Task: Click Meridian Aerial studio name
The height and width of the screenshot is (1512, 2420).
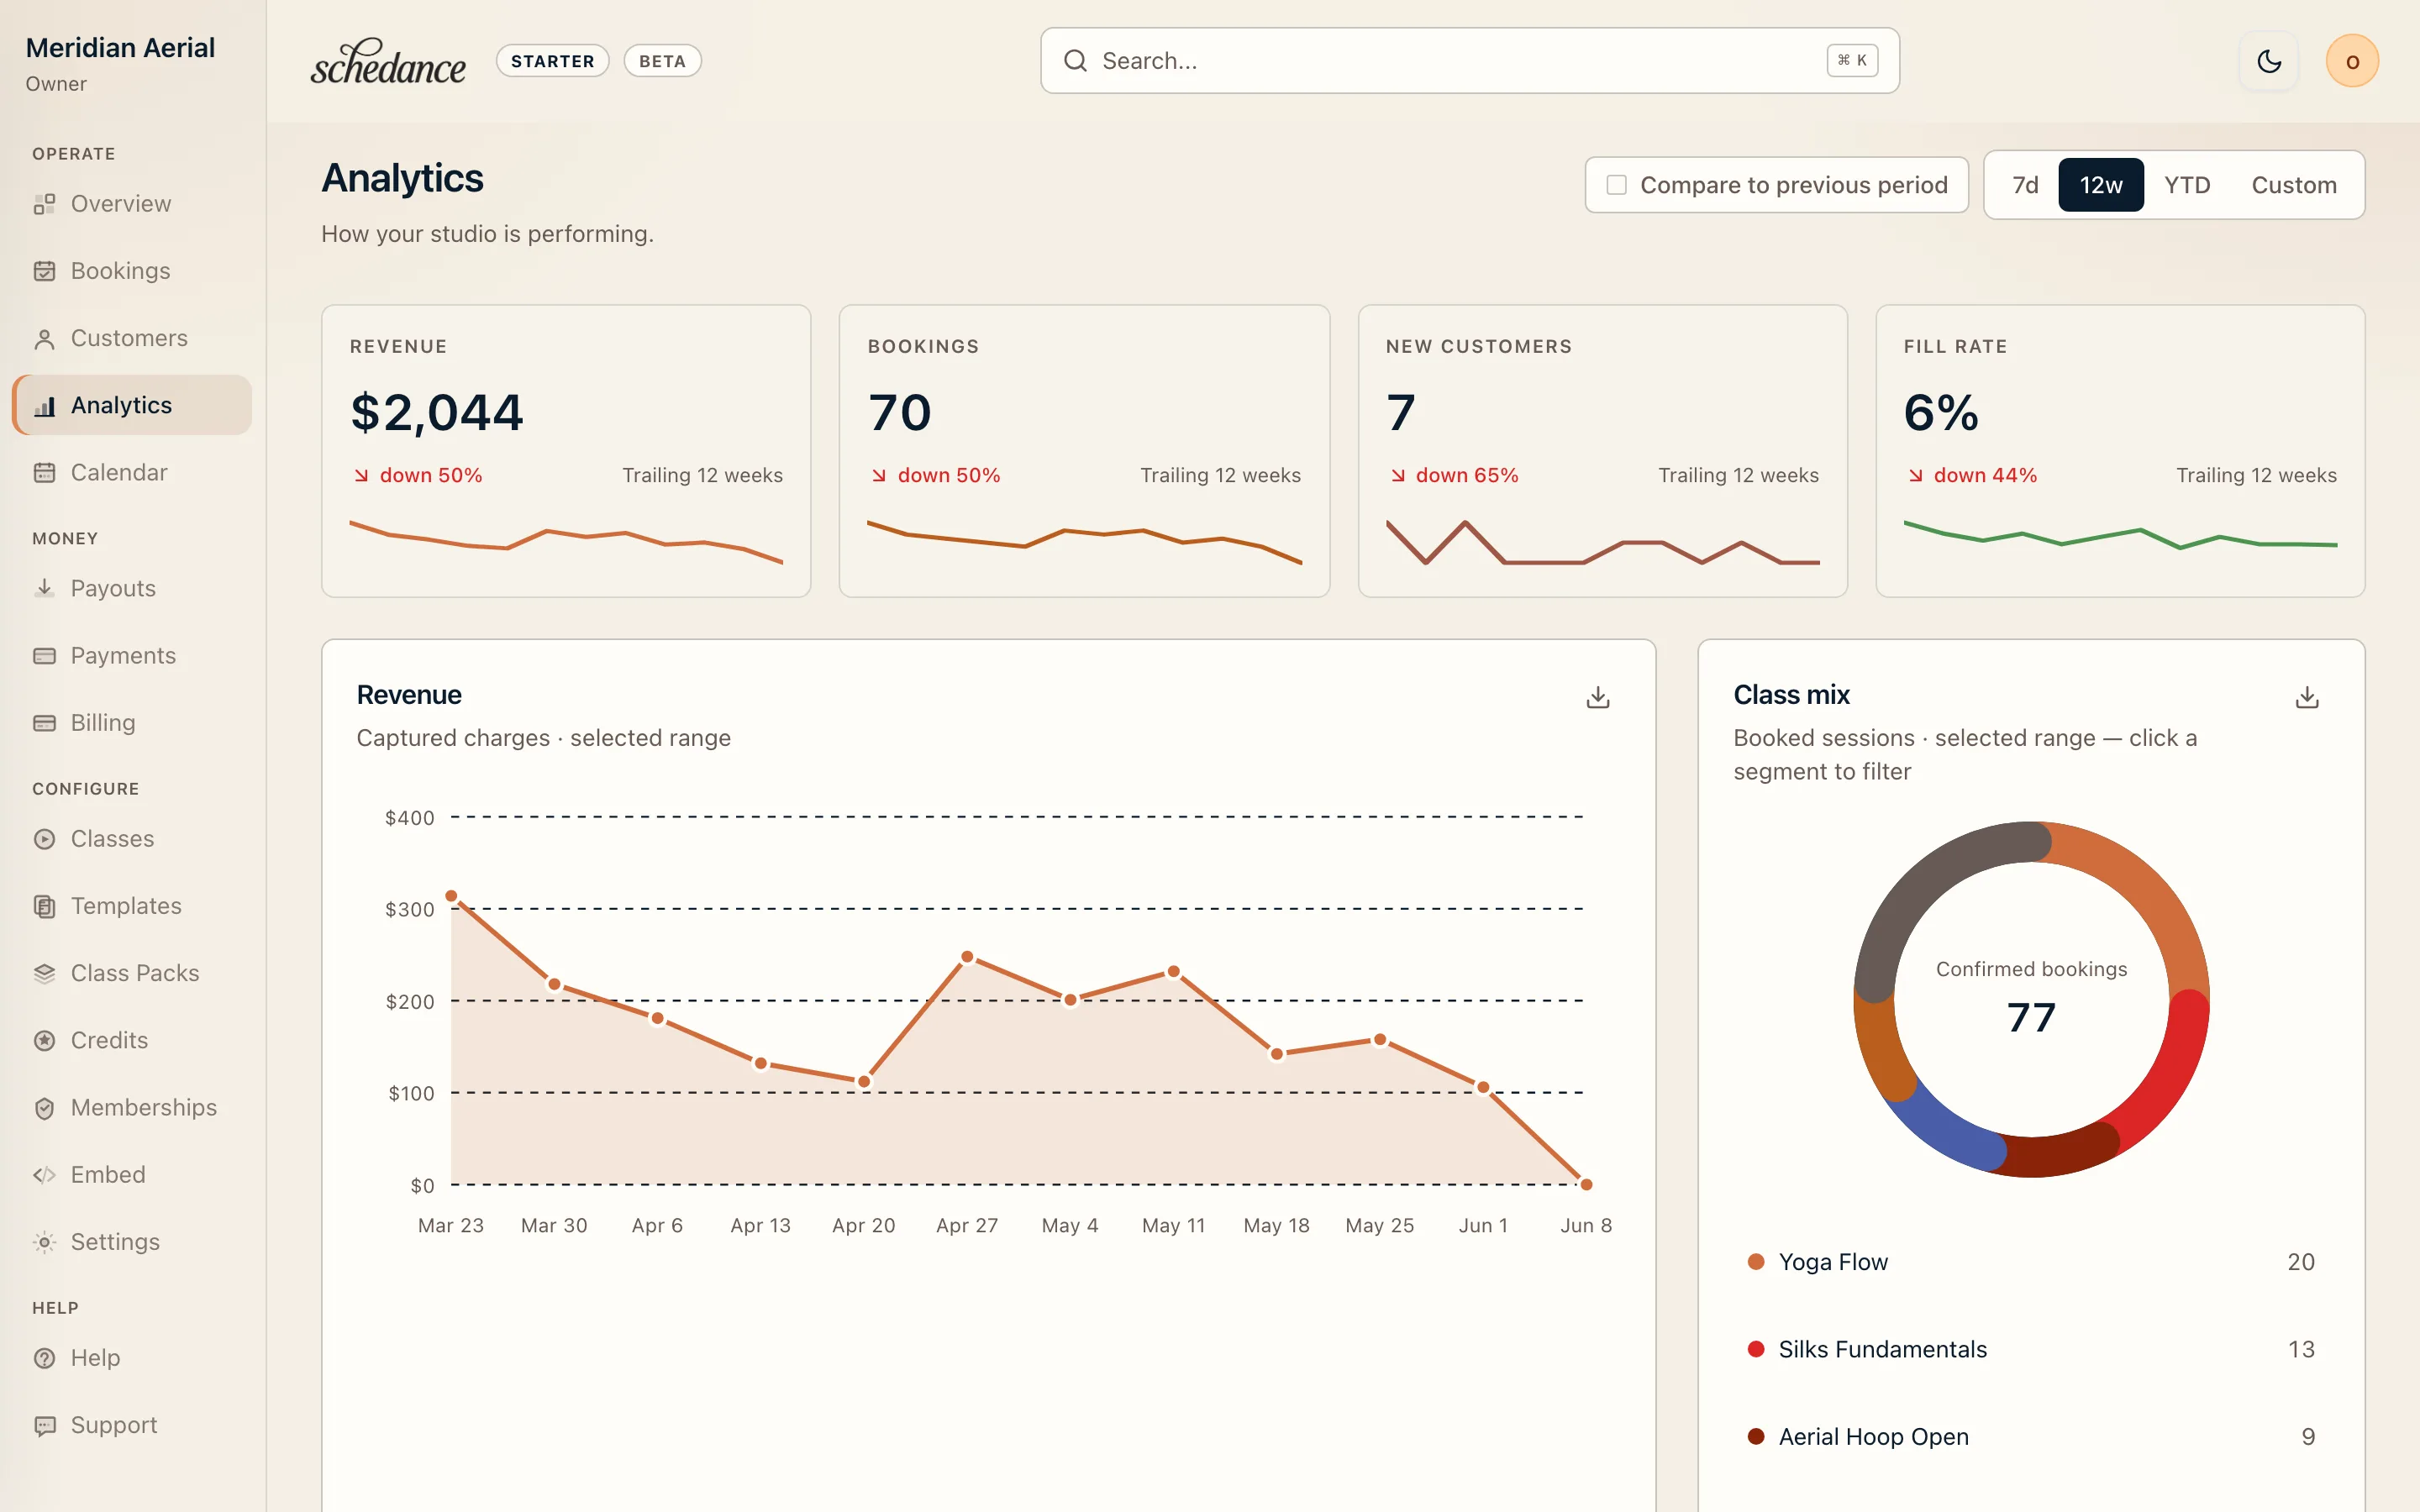Action: click(x=120, y=48)
